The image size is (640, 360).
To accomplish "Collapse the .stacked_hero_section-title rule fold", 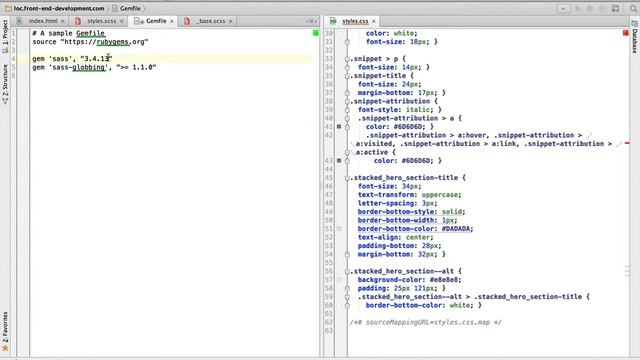I will (x=347, y=178).
